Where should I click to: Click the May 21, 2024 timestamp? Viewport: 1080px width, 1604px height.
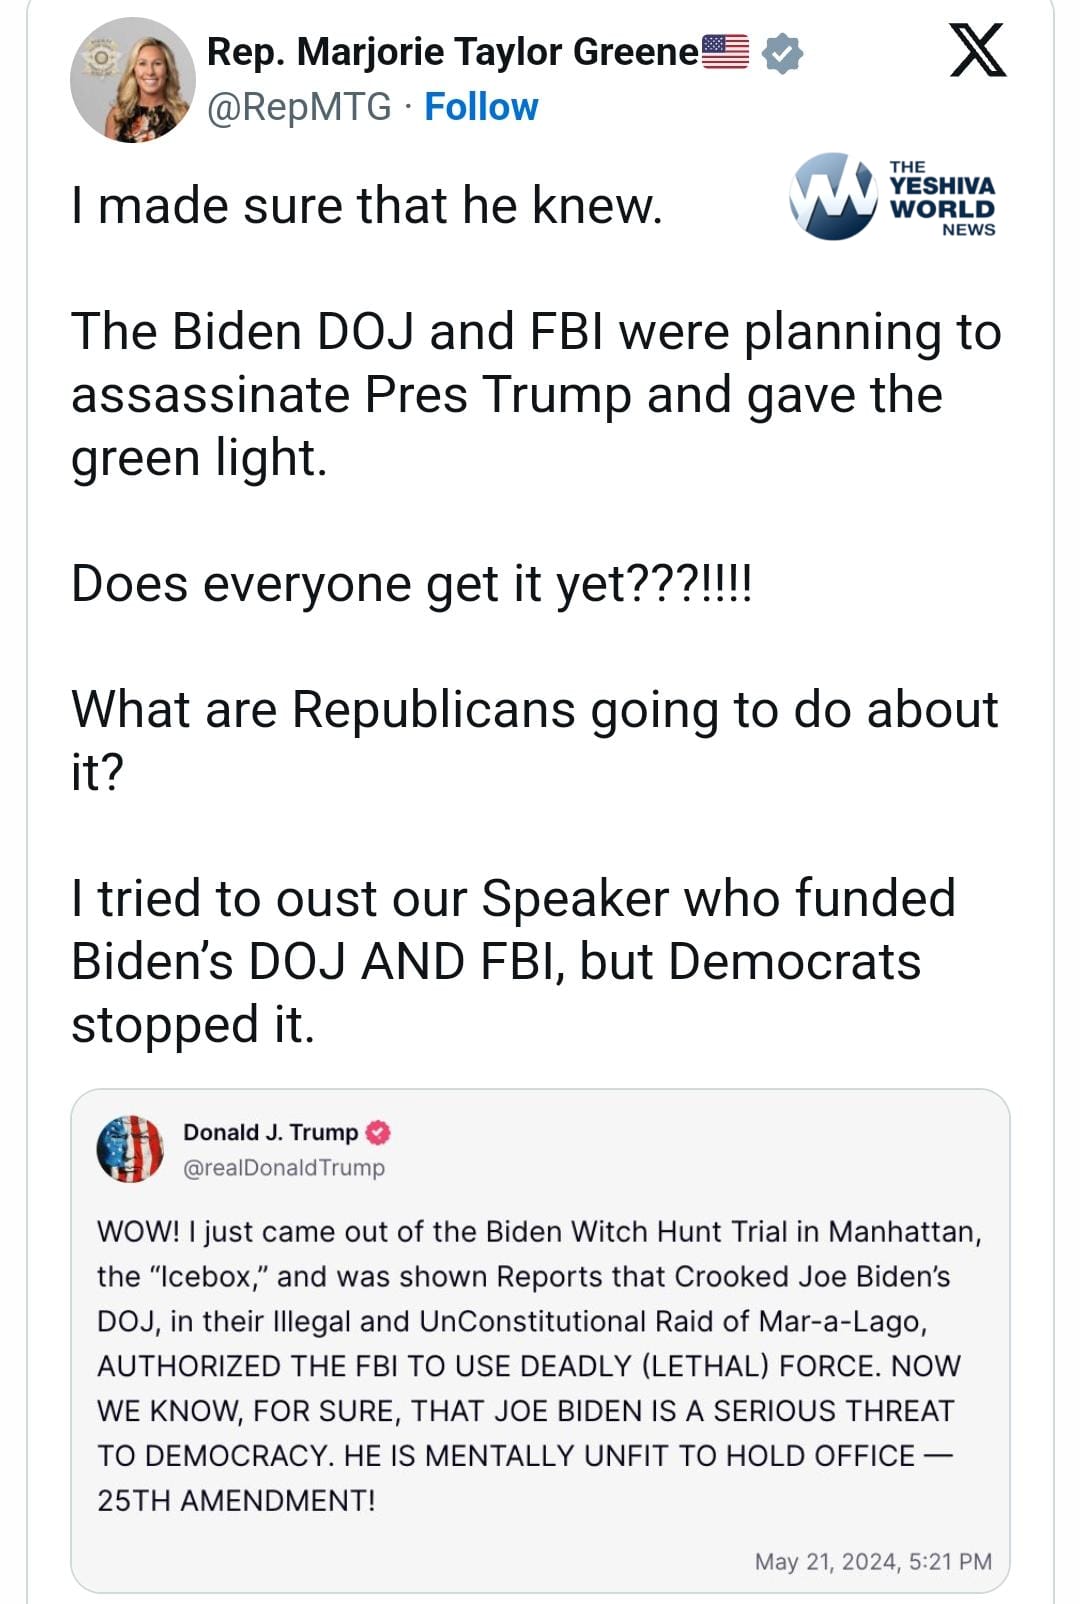tap(873, 1561)
